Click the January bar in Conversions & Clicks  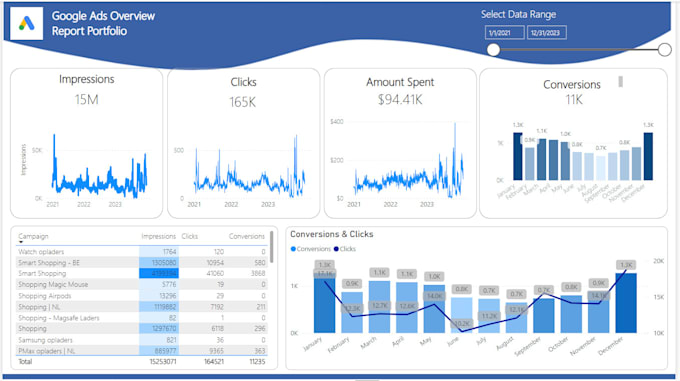[324, 302]
